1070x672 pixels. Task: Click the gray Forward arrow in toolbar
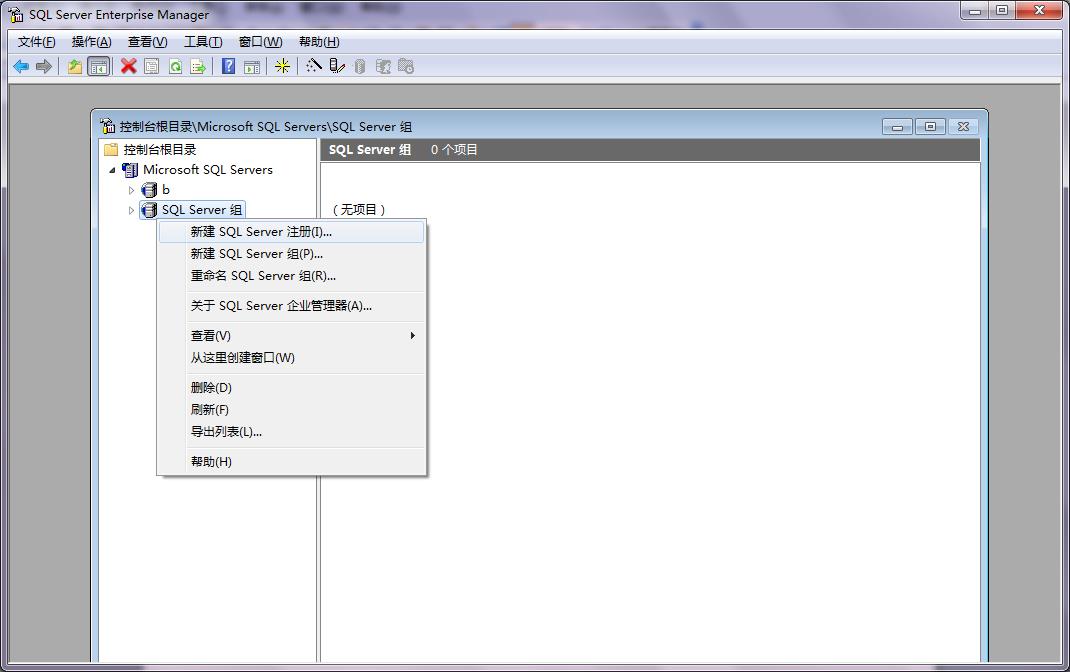[44, 66]
